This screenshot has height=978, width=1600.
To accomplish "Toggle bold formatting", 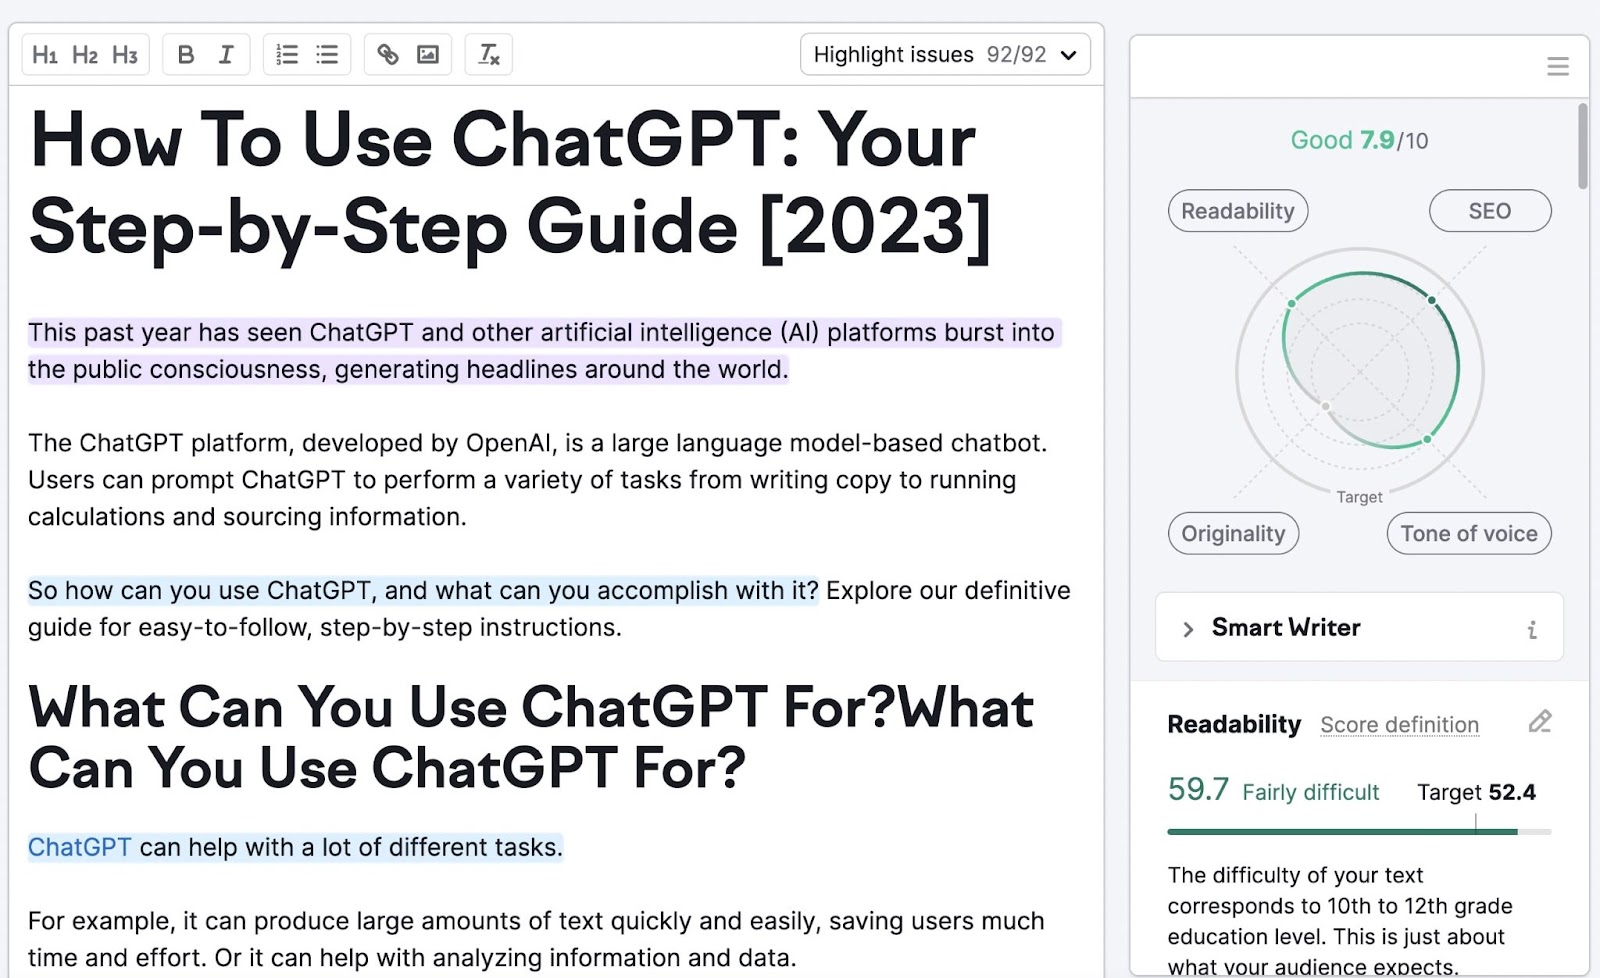I will [186, 55].
